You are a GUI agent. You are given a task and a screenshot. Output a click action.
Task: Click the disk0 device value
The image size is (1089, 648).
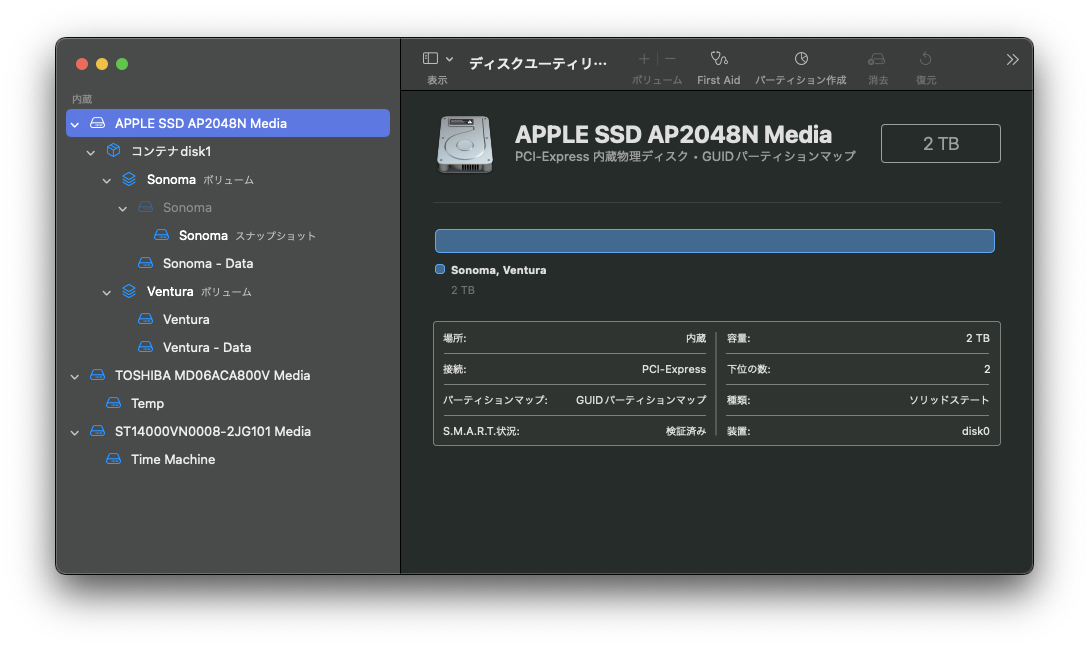click(x=975, y=431)
